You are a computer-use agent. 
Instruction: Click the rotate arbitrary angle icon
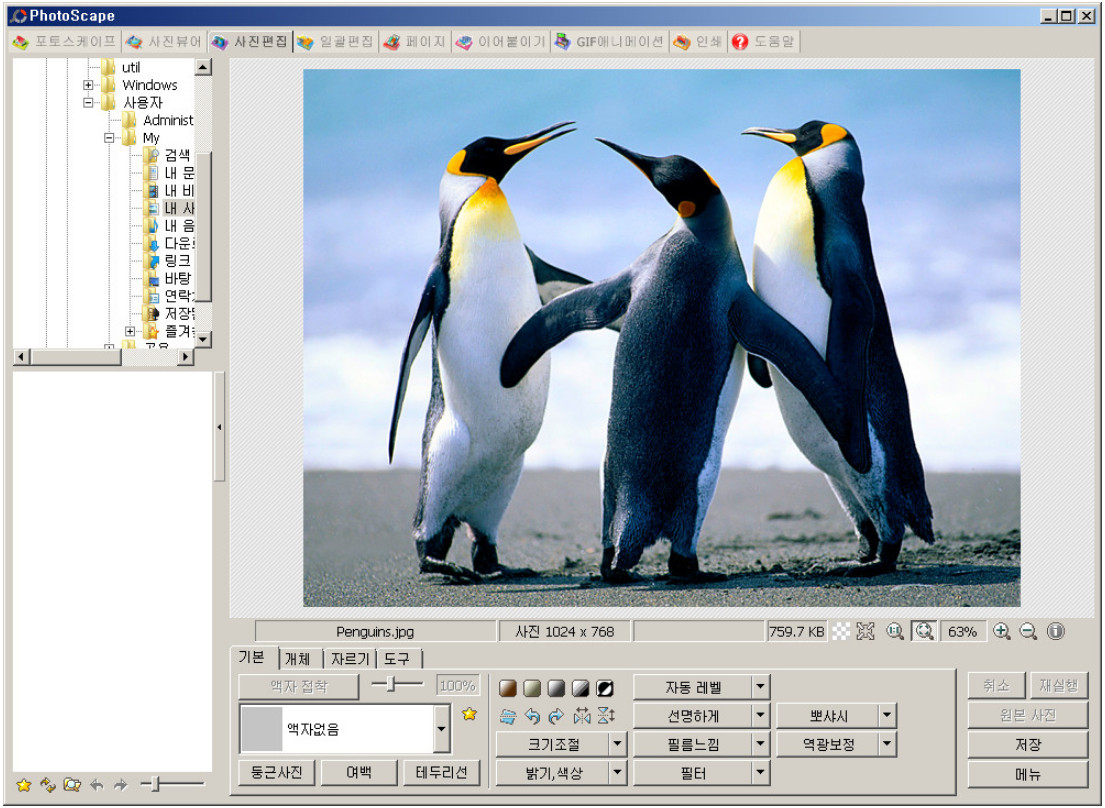(x=507, y=716)
